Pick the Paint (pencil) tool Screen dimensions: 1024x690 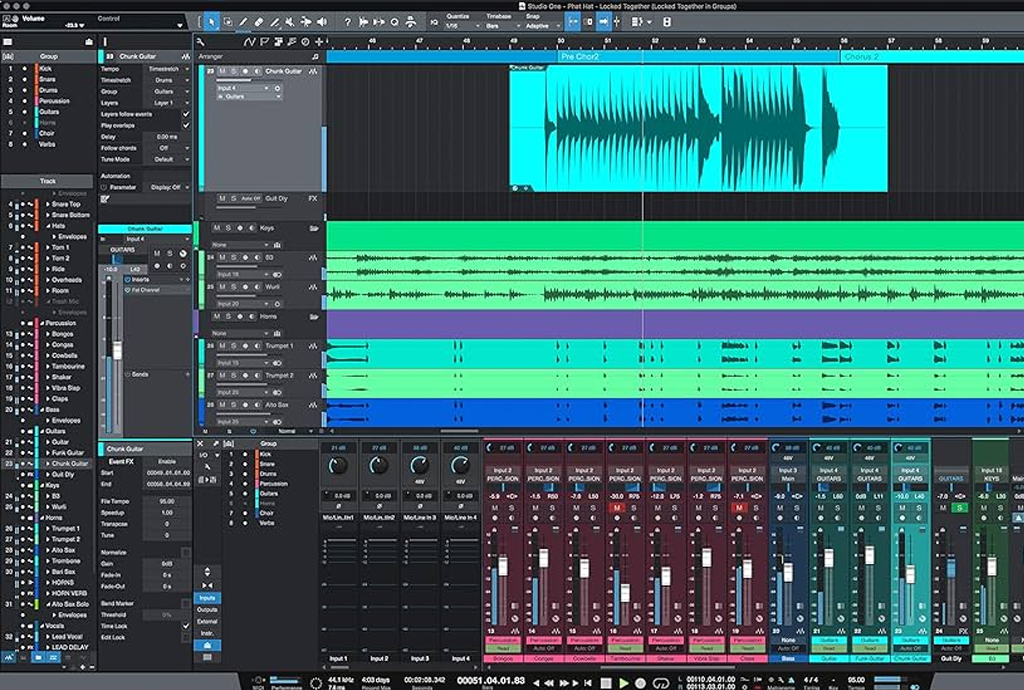pos(274,21)
